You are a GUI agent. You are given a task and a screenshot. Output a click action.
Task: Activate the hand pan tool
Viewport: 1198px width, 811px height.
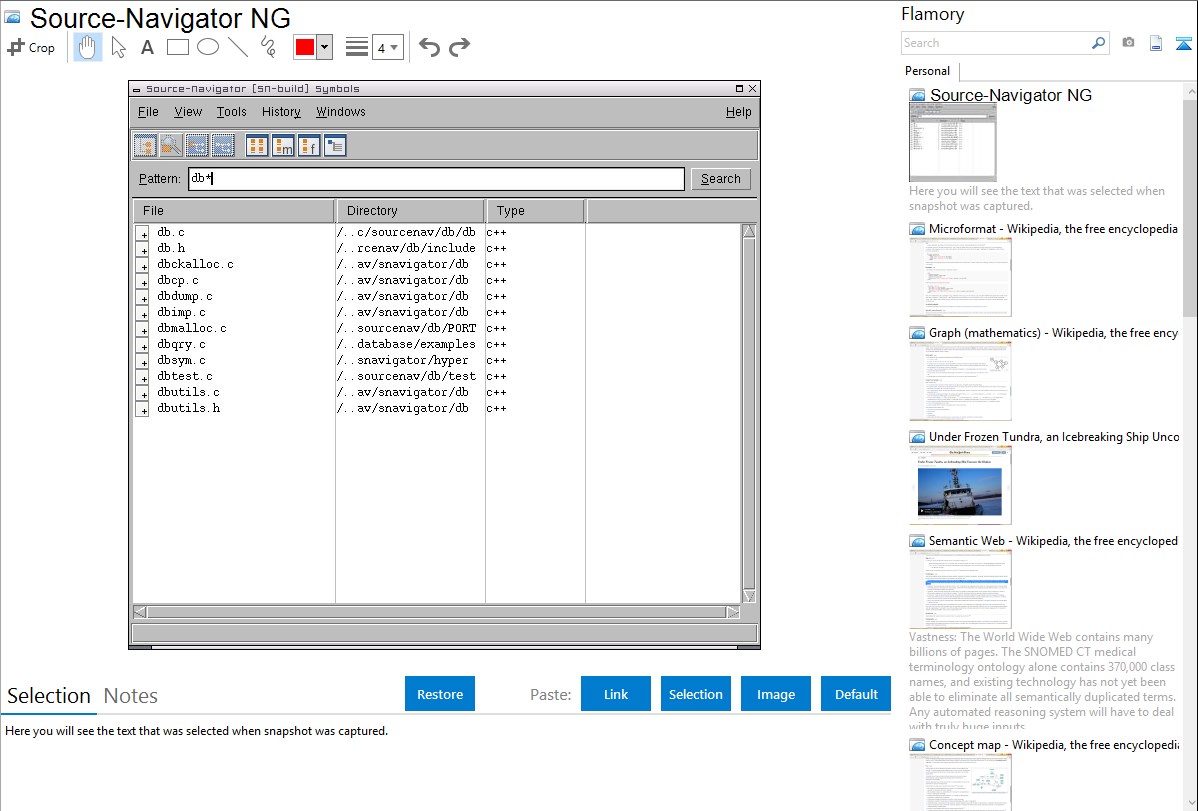[88, 47]
